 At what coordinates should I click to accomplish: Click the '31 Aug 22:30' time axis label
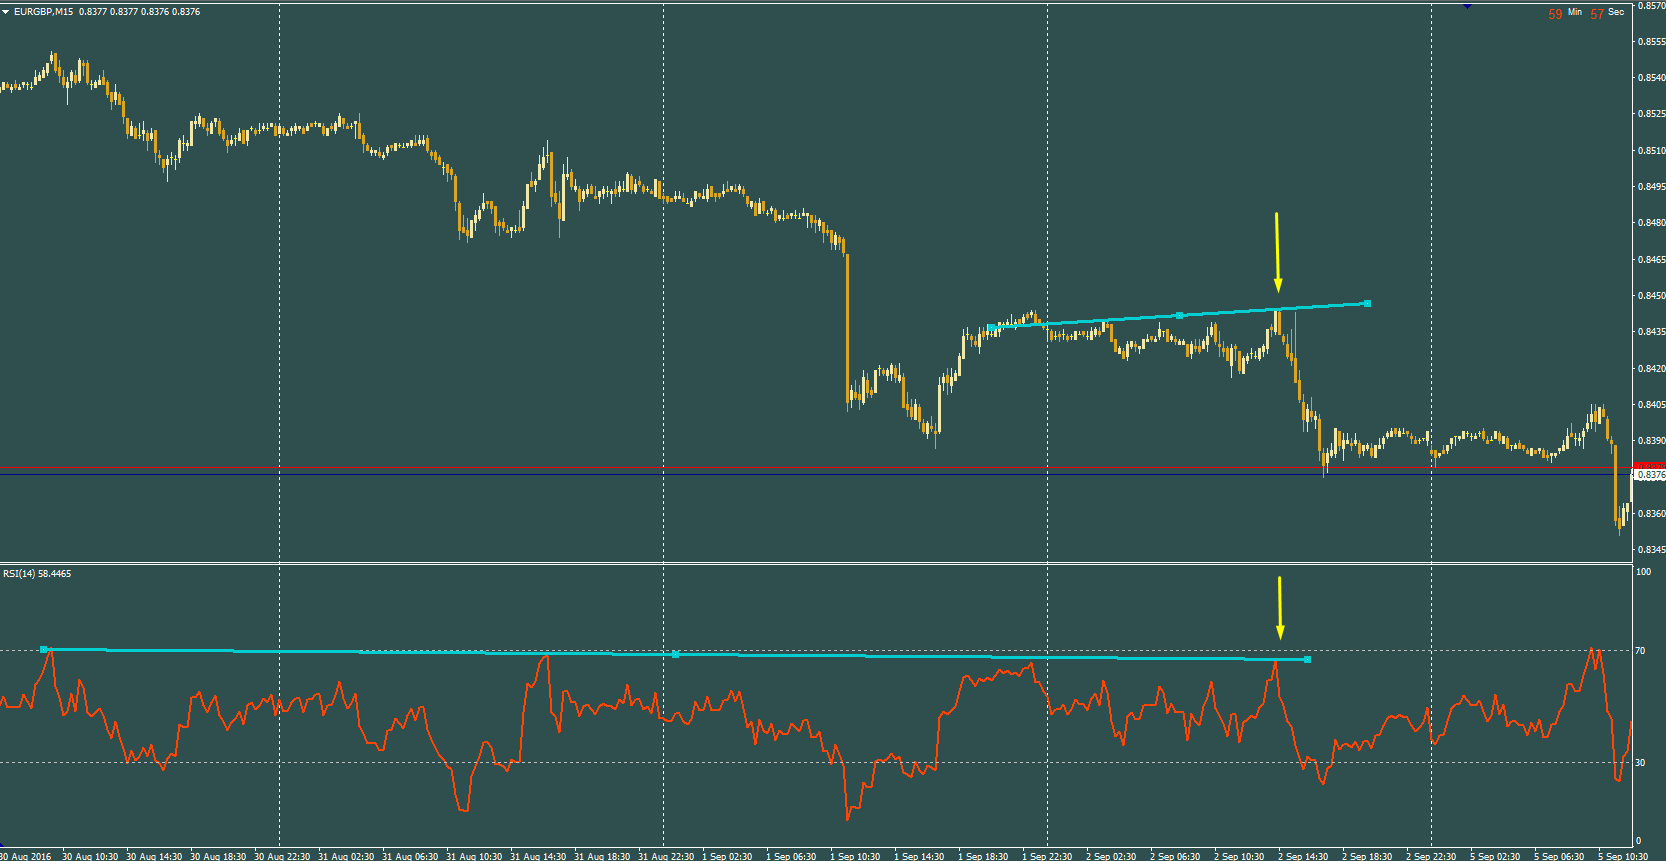[x=666, y=856]
